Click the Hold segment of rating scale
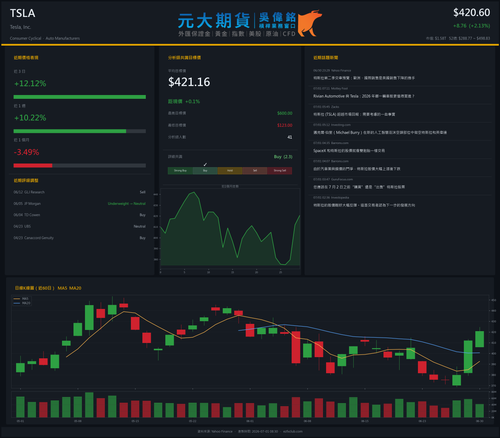Viewport: 500px width, 438px height. [x=230, y=171]
